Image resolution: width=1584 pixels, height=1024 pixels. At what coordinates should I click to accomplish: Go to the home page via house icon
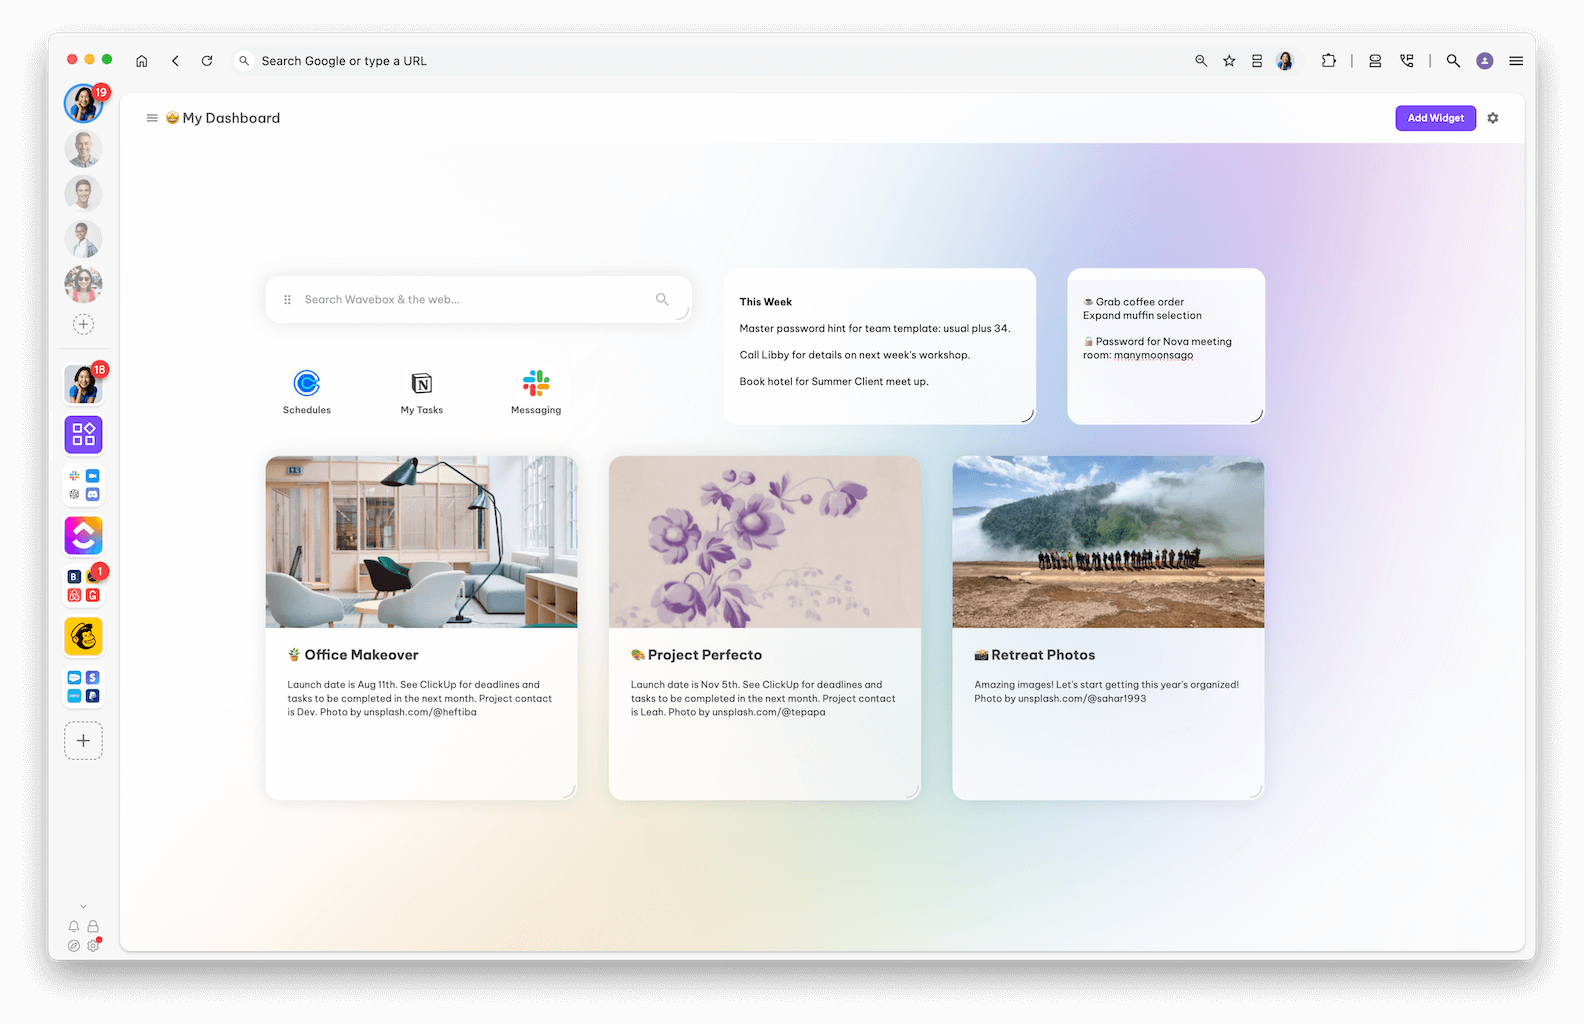pos(142,61)
